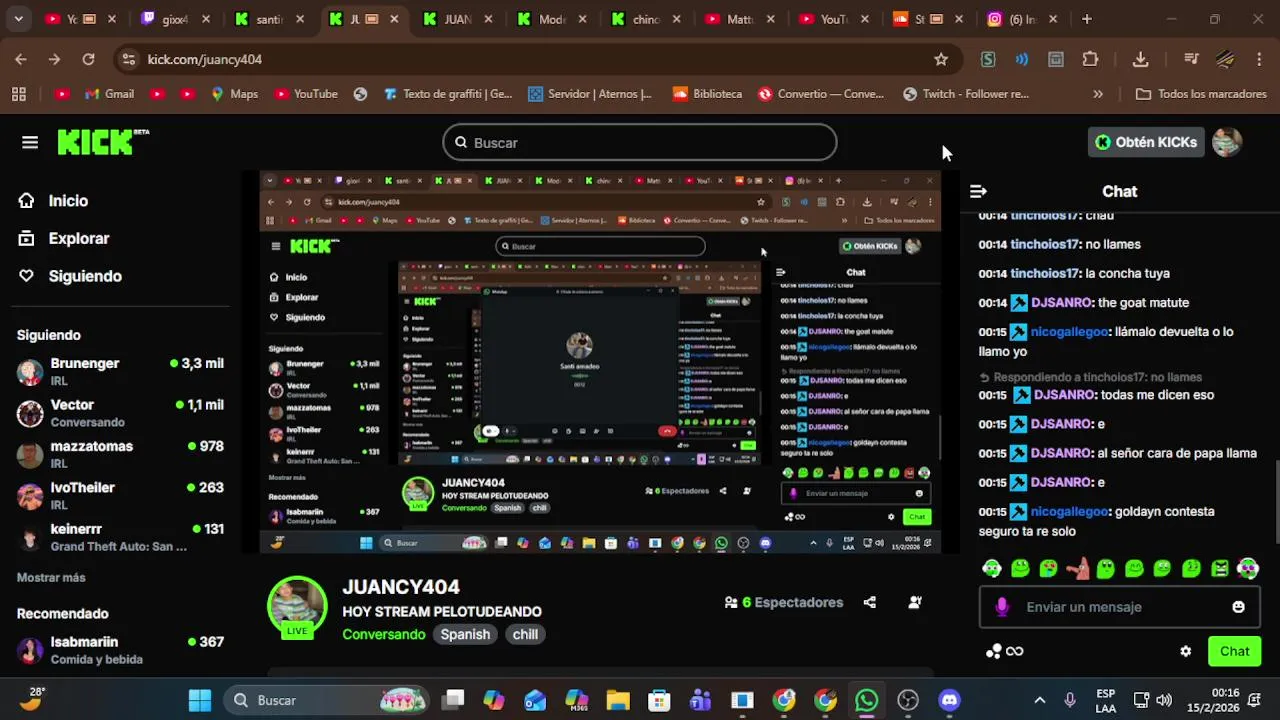
Task: Click the green Chat send button
Action: click(1234, 651)
